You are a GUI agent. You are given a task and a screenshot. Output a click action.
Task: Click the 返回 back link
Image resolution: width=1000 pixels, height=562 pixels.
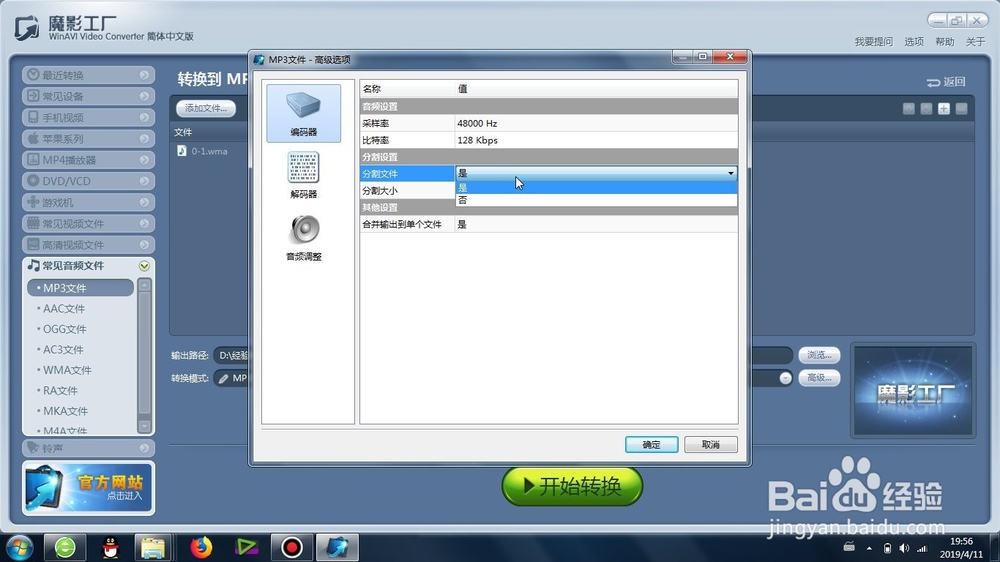click(x=946, y=82)
